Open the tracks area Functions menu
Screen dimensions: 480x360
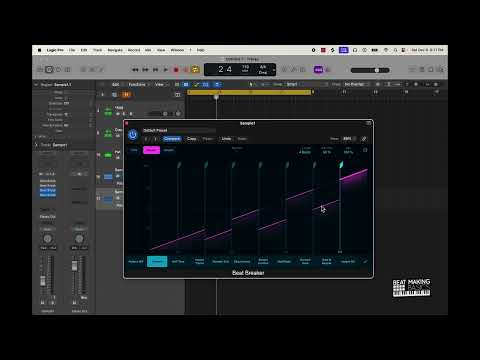pos(139,85)
